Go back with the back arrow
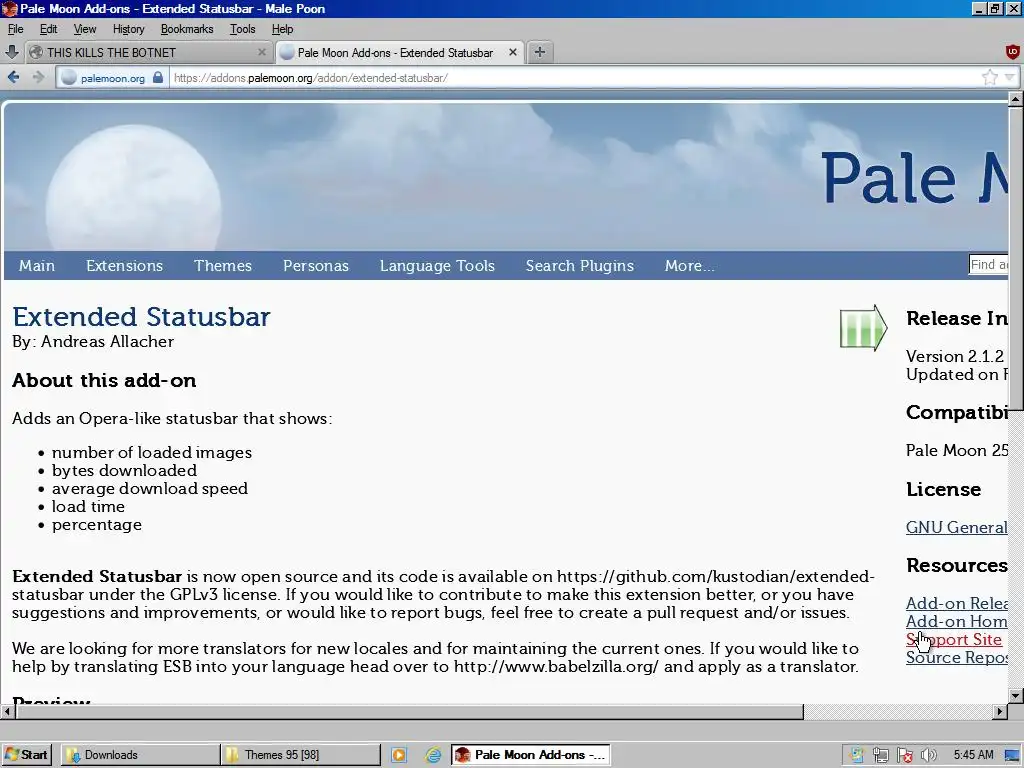This screenshot has width=1024, height=768. (13, 78)
